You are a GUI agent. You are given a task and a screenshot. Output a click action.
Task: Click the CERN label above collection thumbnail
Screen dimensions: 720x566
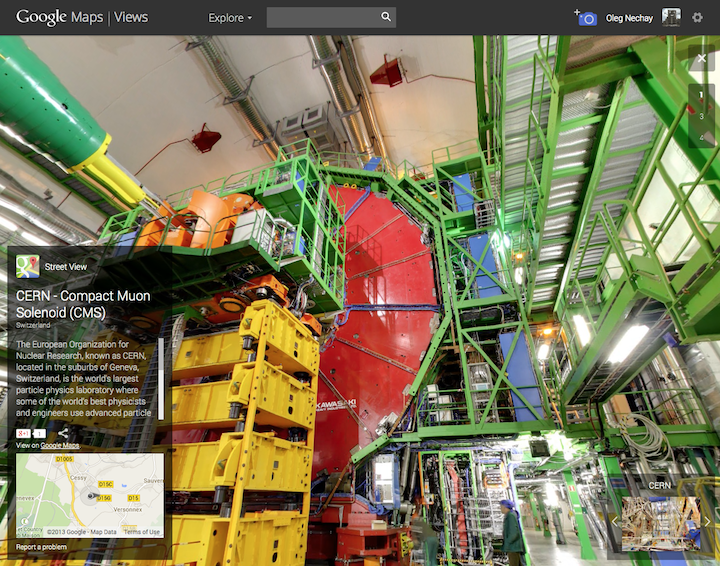[659, 486]
